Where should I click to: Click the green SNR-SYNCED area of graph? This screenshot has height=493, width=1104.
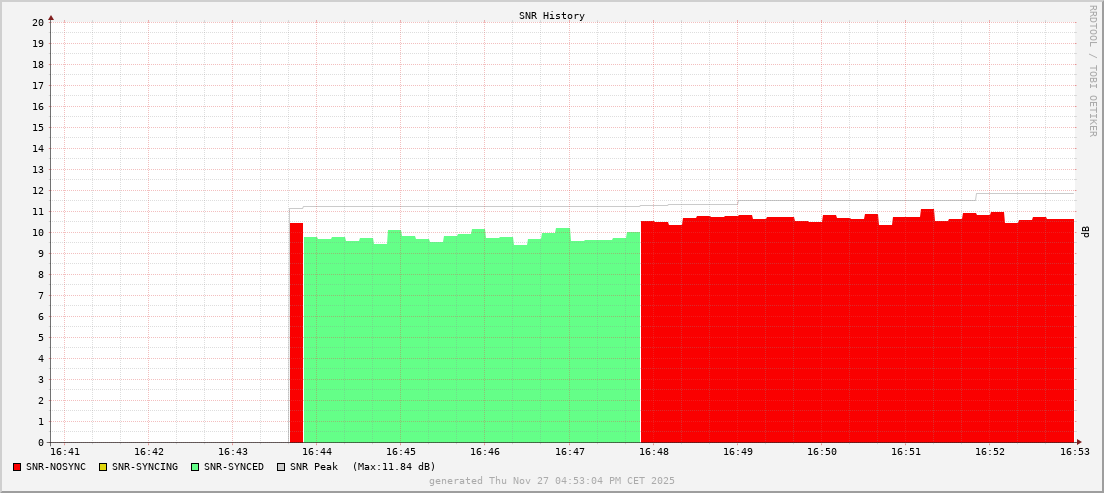point(470,340)
